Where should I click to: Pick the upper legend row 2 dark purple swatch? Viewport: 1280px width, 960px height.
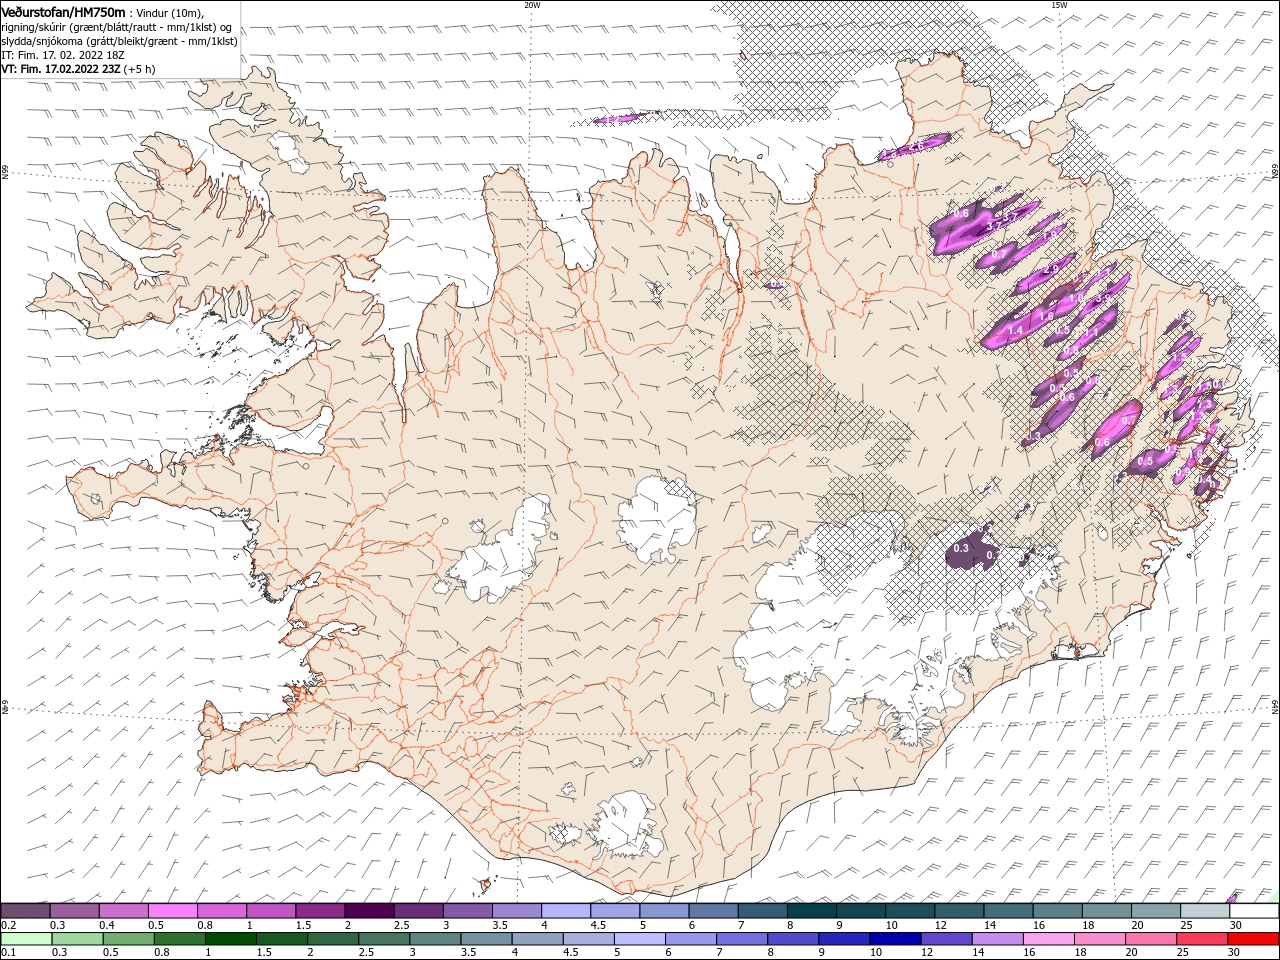coord(369,910)
